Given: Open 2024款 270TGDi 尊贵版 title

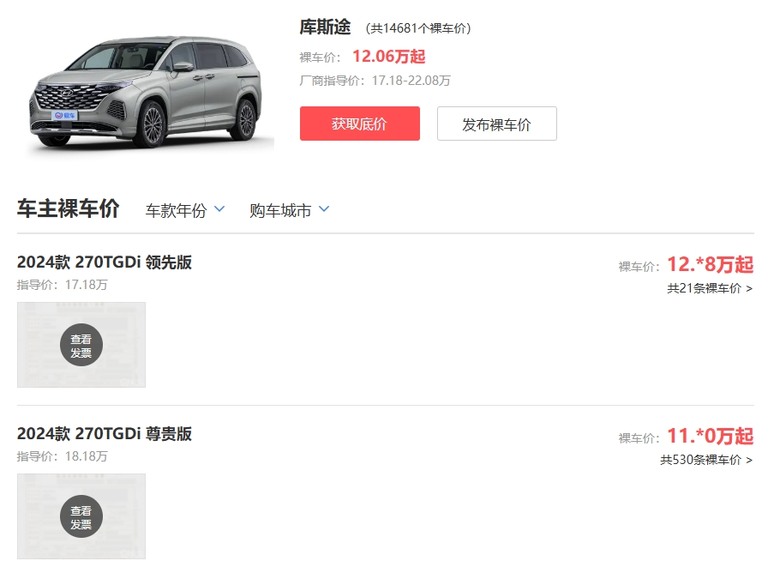Looking at the screenshot, I should click(104, 433).
